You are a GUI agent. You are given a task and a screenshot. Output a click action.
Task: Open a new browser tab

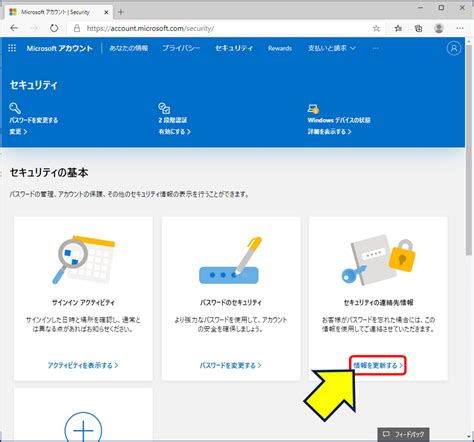(121, 12)
